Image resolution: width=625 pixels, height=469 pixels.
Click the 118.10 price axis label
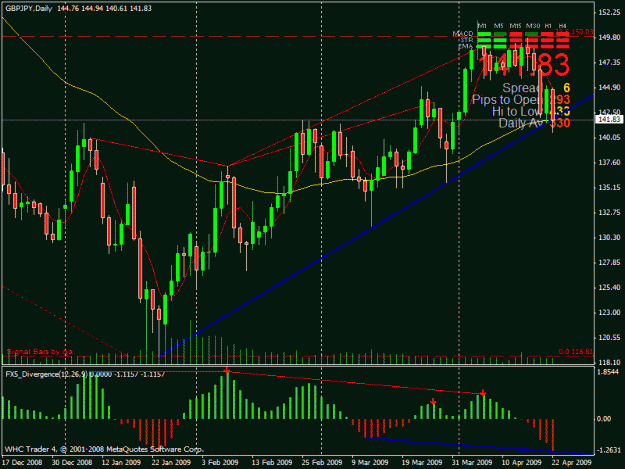tap(609, 362)
